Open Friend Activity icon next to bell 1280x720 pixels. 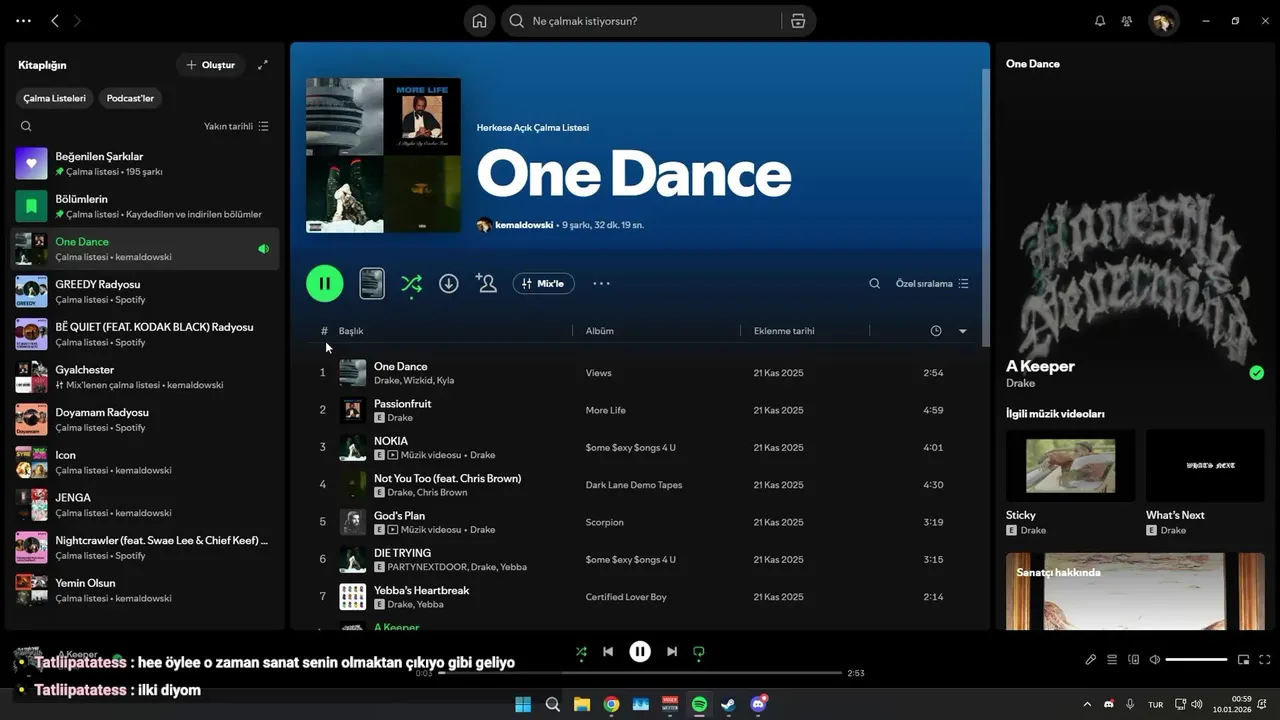[x=1127, y=21]
